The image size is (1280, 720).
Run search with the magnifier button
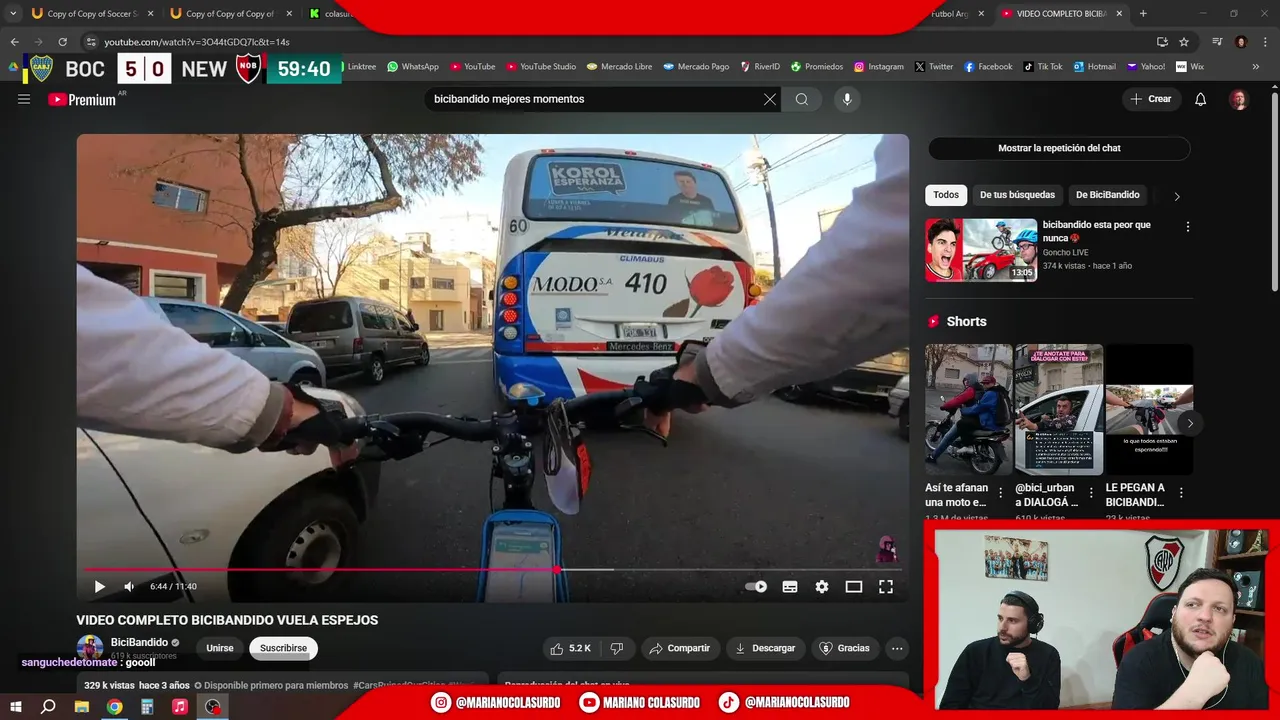[x=802, y=99]
